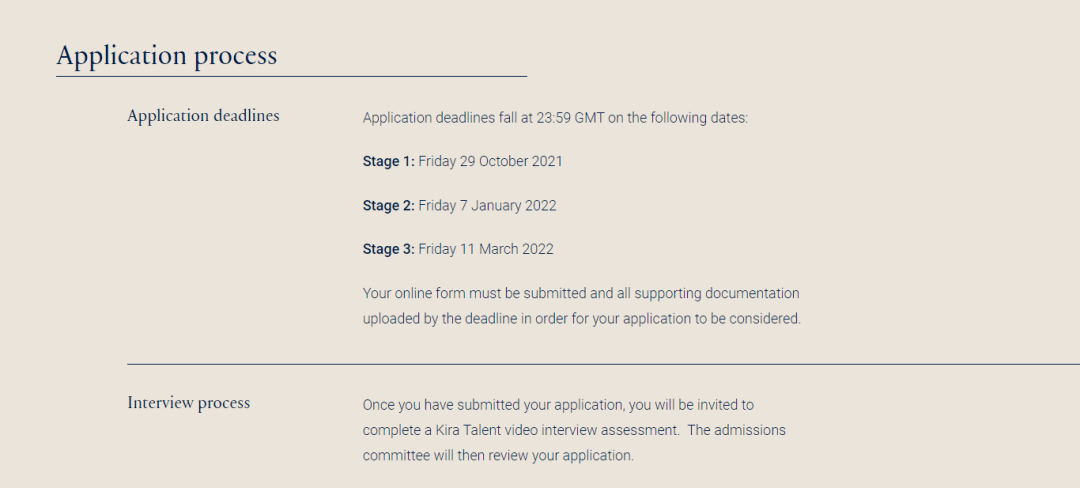Click the sentence starting "Application deadlines fall"
Viewport: 1080px width, 488px height.
555,118
